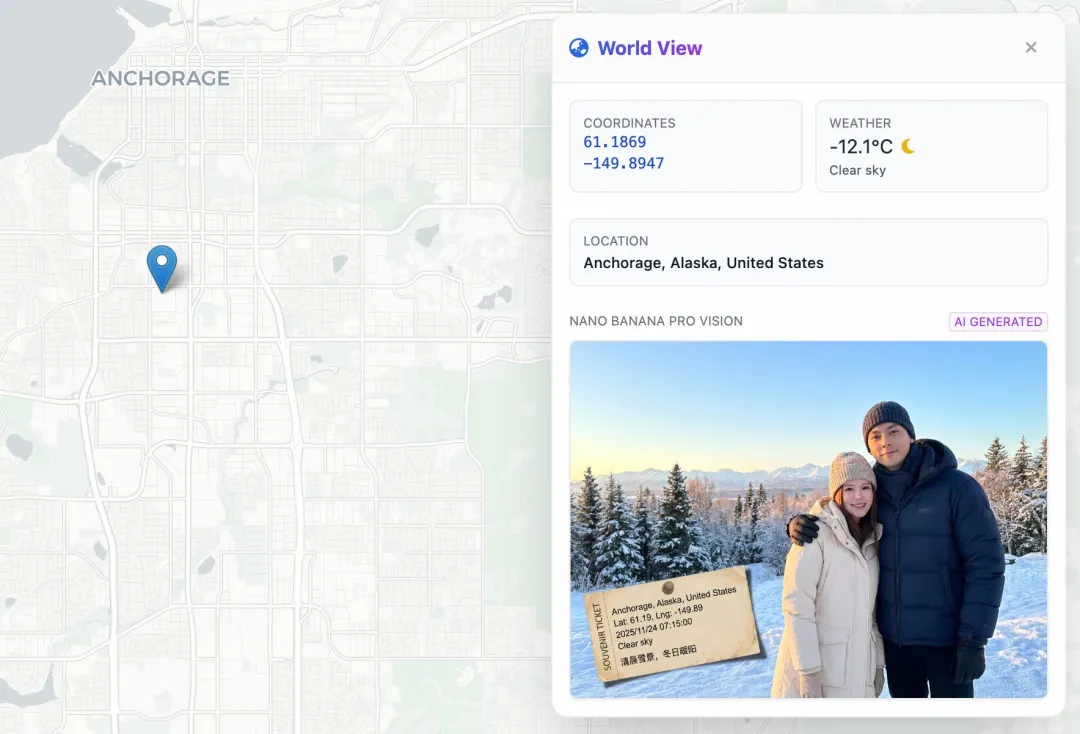Click the moon icon in Weather card
Screen dimensions: 1080x734
[908, 146]
